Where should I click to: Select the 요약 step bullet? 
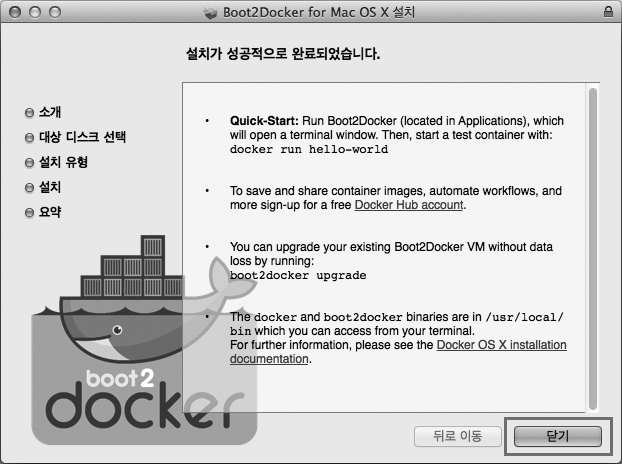29,213
